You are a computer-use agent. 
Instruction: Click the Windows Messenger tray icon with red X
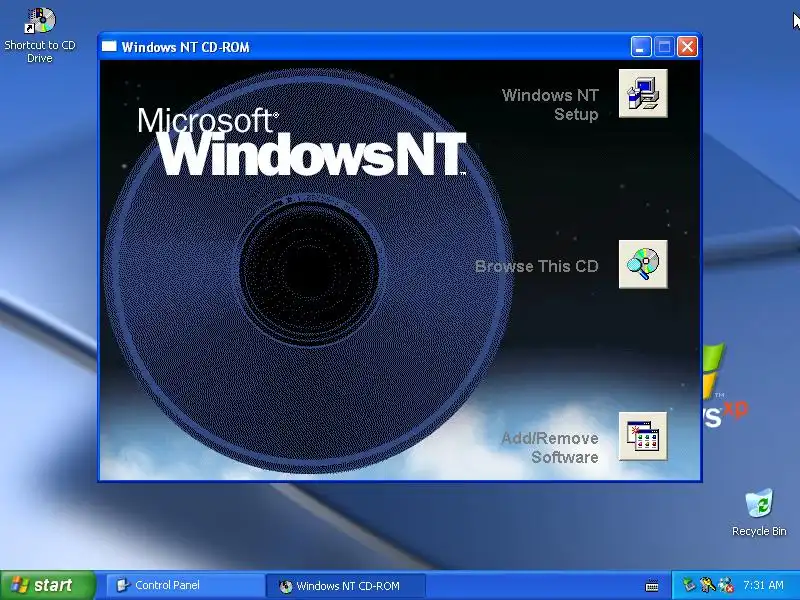coord(726,585)
